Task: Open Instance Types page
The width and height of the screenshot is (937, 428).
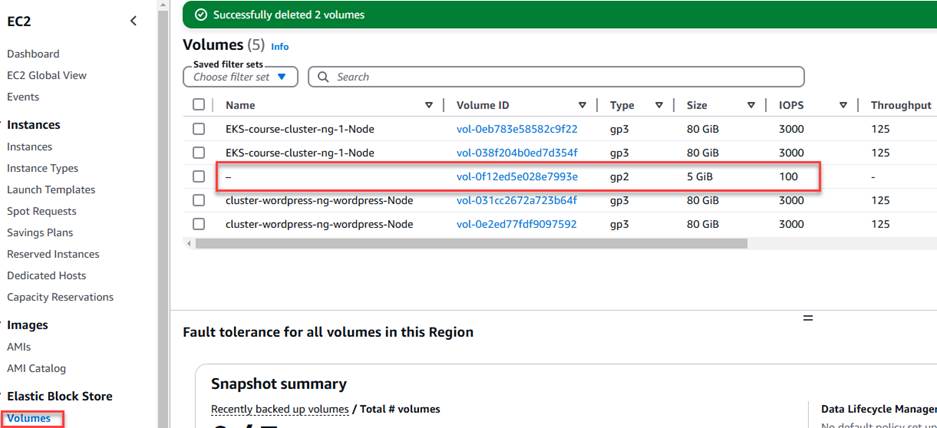Action: click(x=42, y=168)
